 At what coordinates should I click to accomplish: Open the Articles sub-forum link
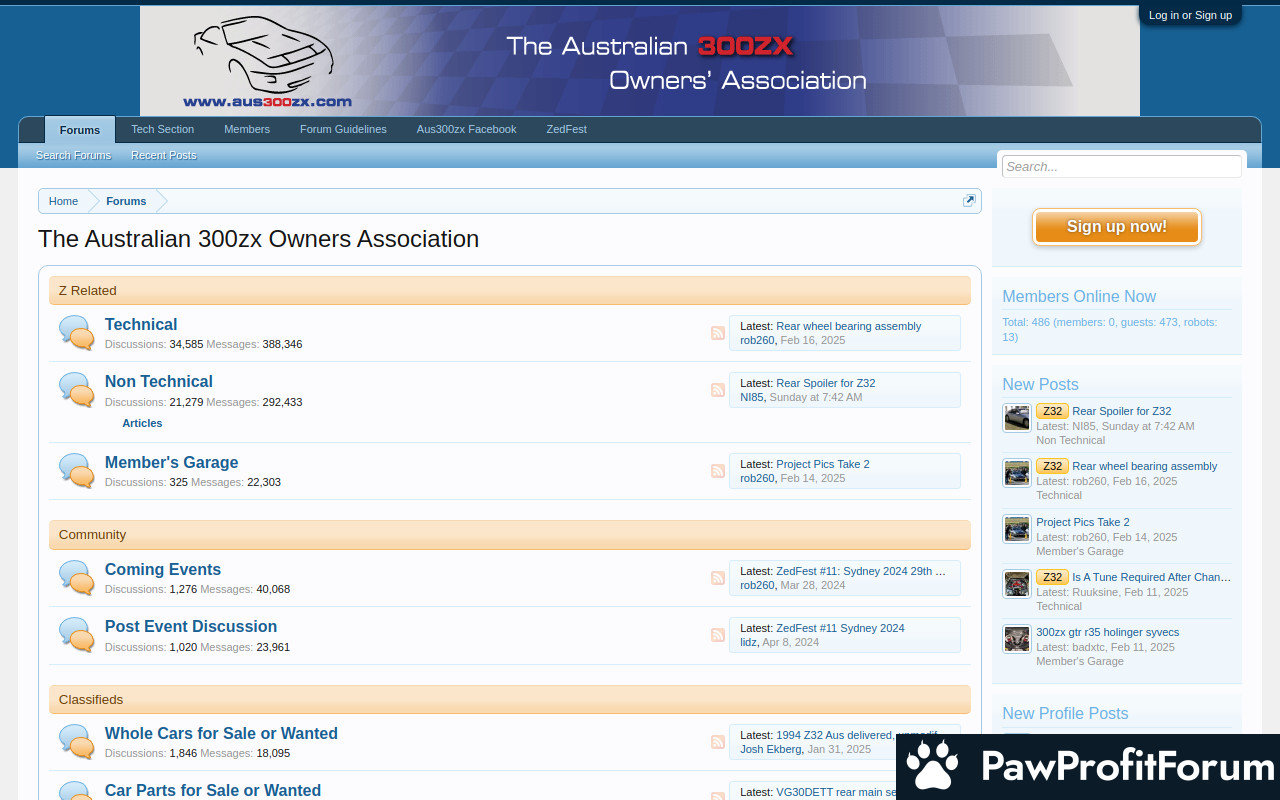coord(142,423)
